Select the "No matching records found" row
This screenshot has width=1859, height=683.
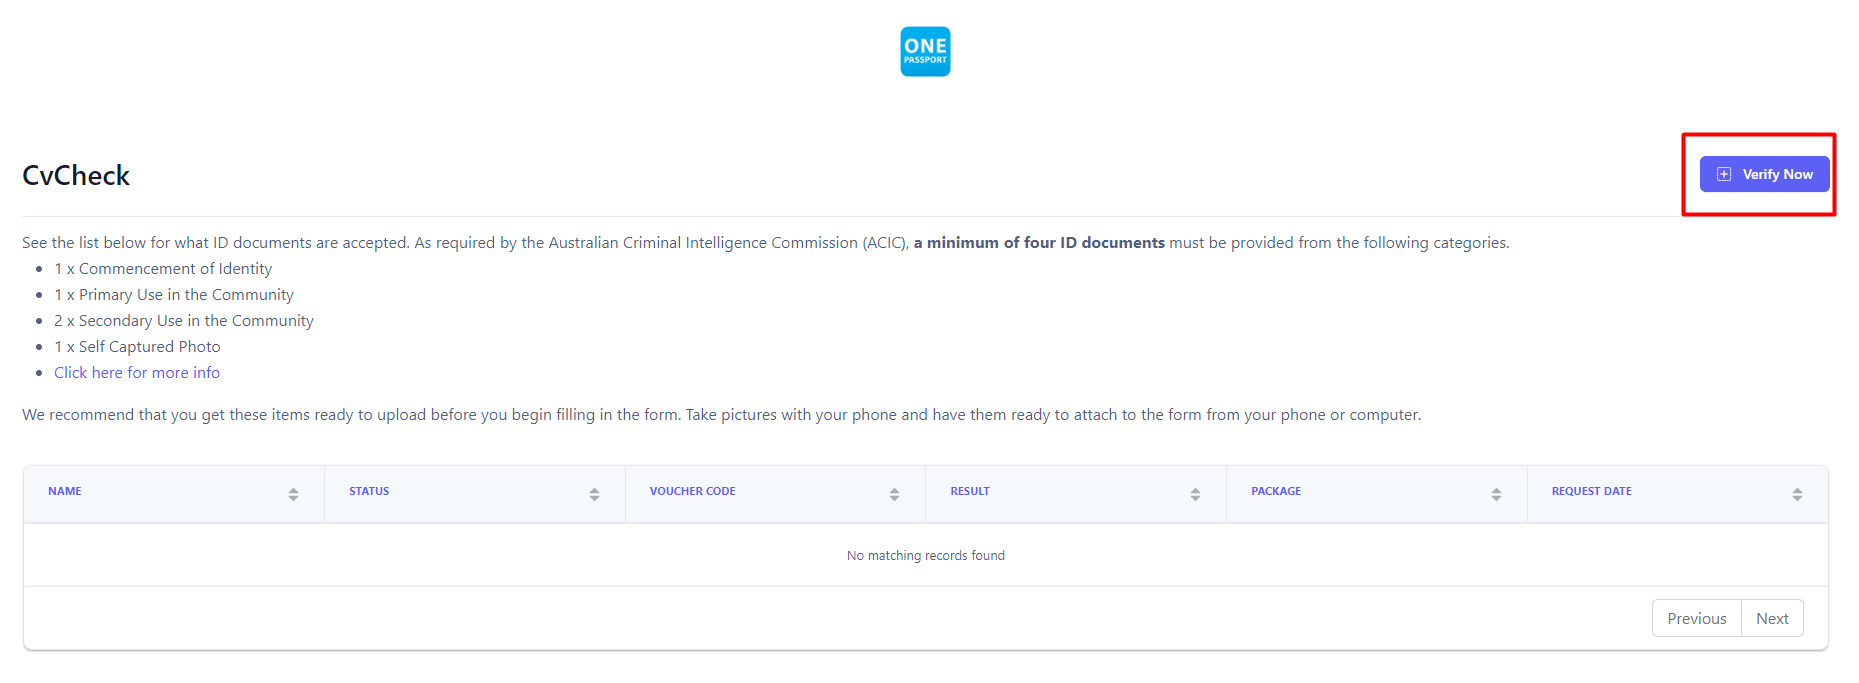click(925, 555)
